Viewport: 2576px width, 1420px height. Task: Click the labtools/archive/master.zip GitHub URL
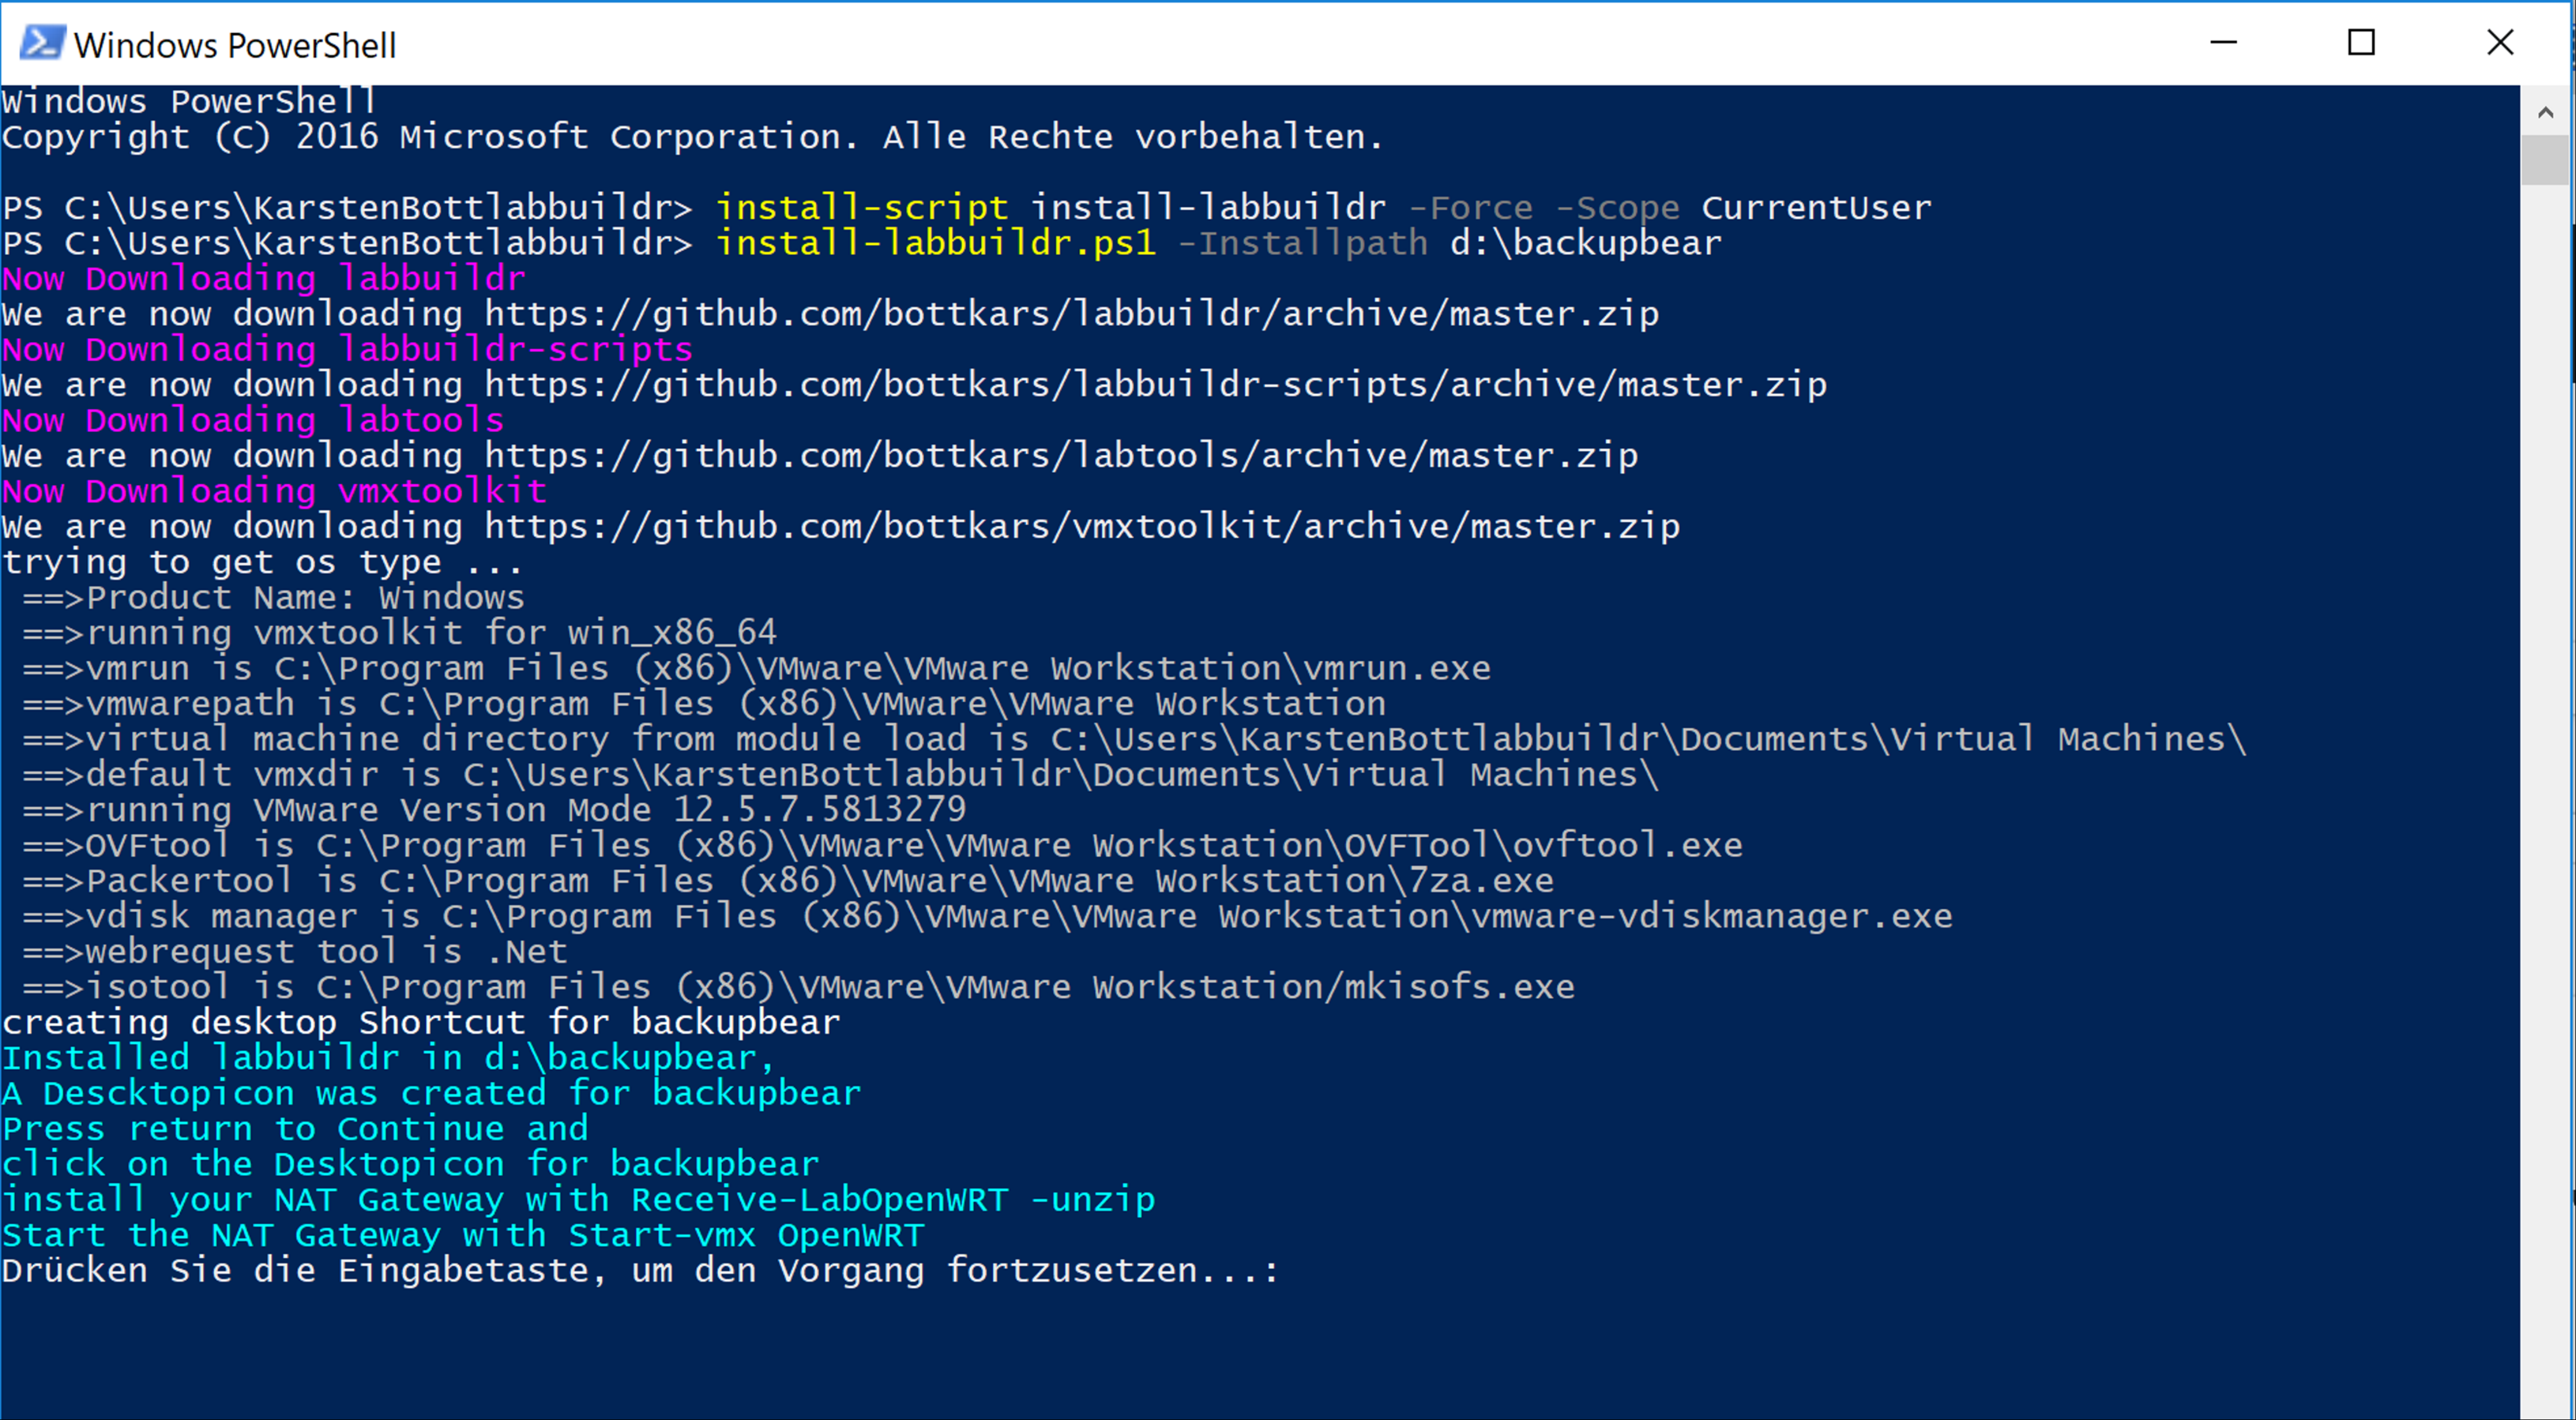coord(1061,456)
